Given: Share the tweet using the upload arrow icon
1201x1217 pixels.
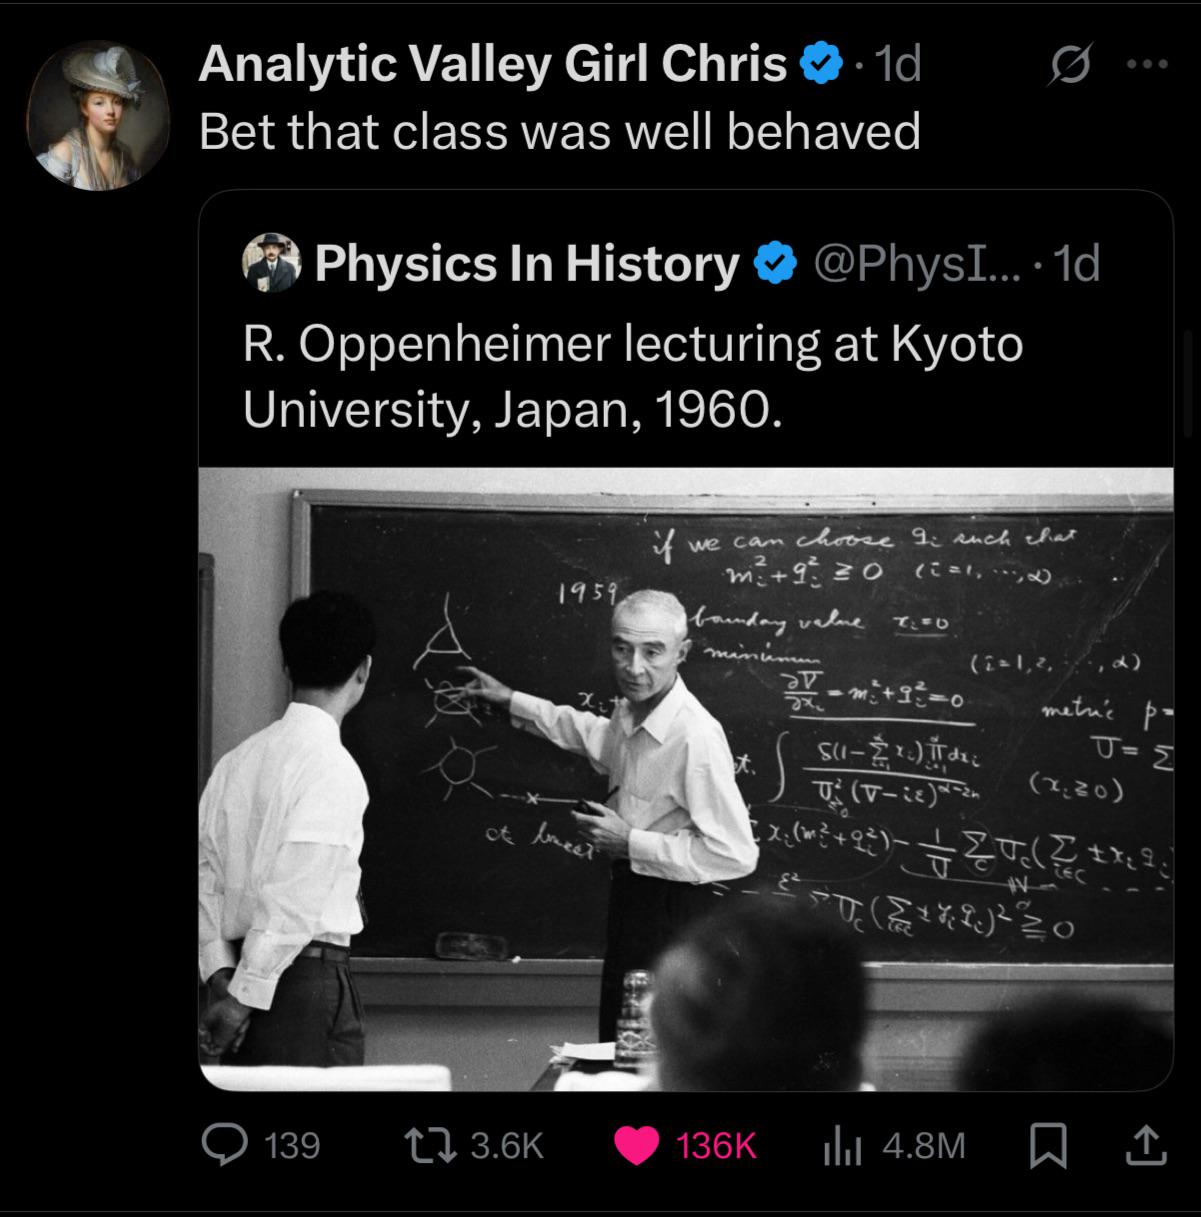Looking at the screenshot, I should pos(1145,1145).
